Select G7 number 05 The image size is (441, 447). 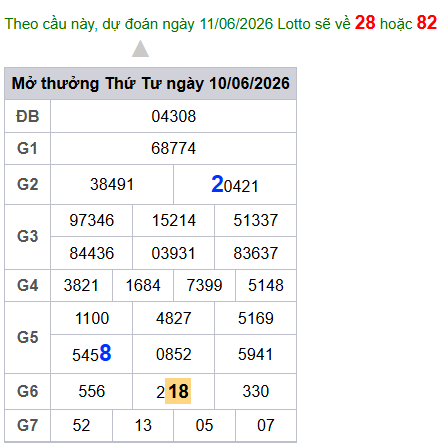click(x=204, y=426)
